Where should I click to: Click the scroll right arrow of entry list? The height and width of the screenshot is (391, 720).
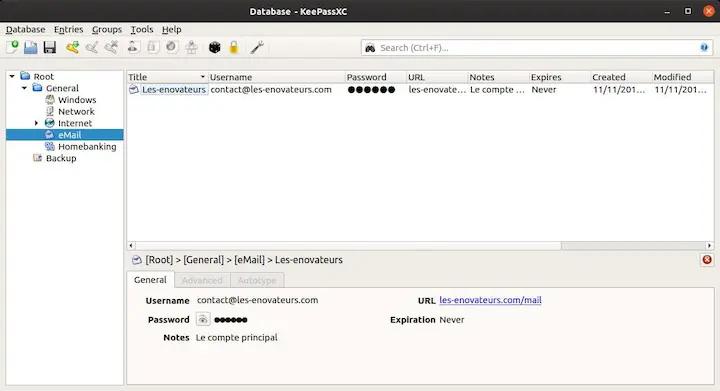point(709,246)
